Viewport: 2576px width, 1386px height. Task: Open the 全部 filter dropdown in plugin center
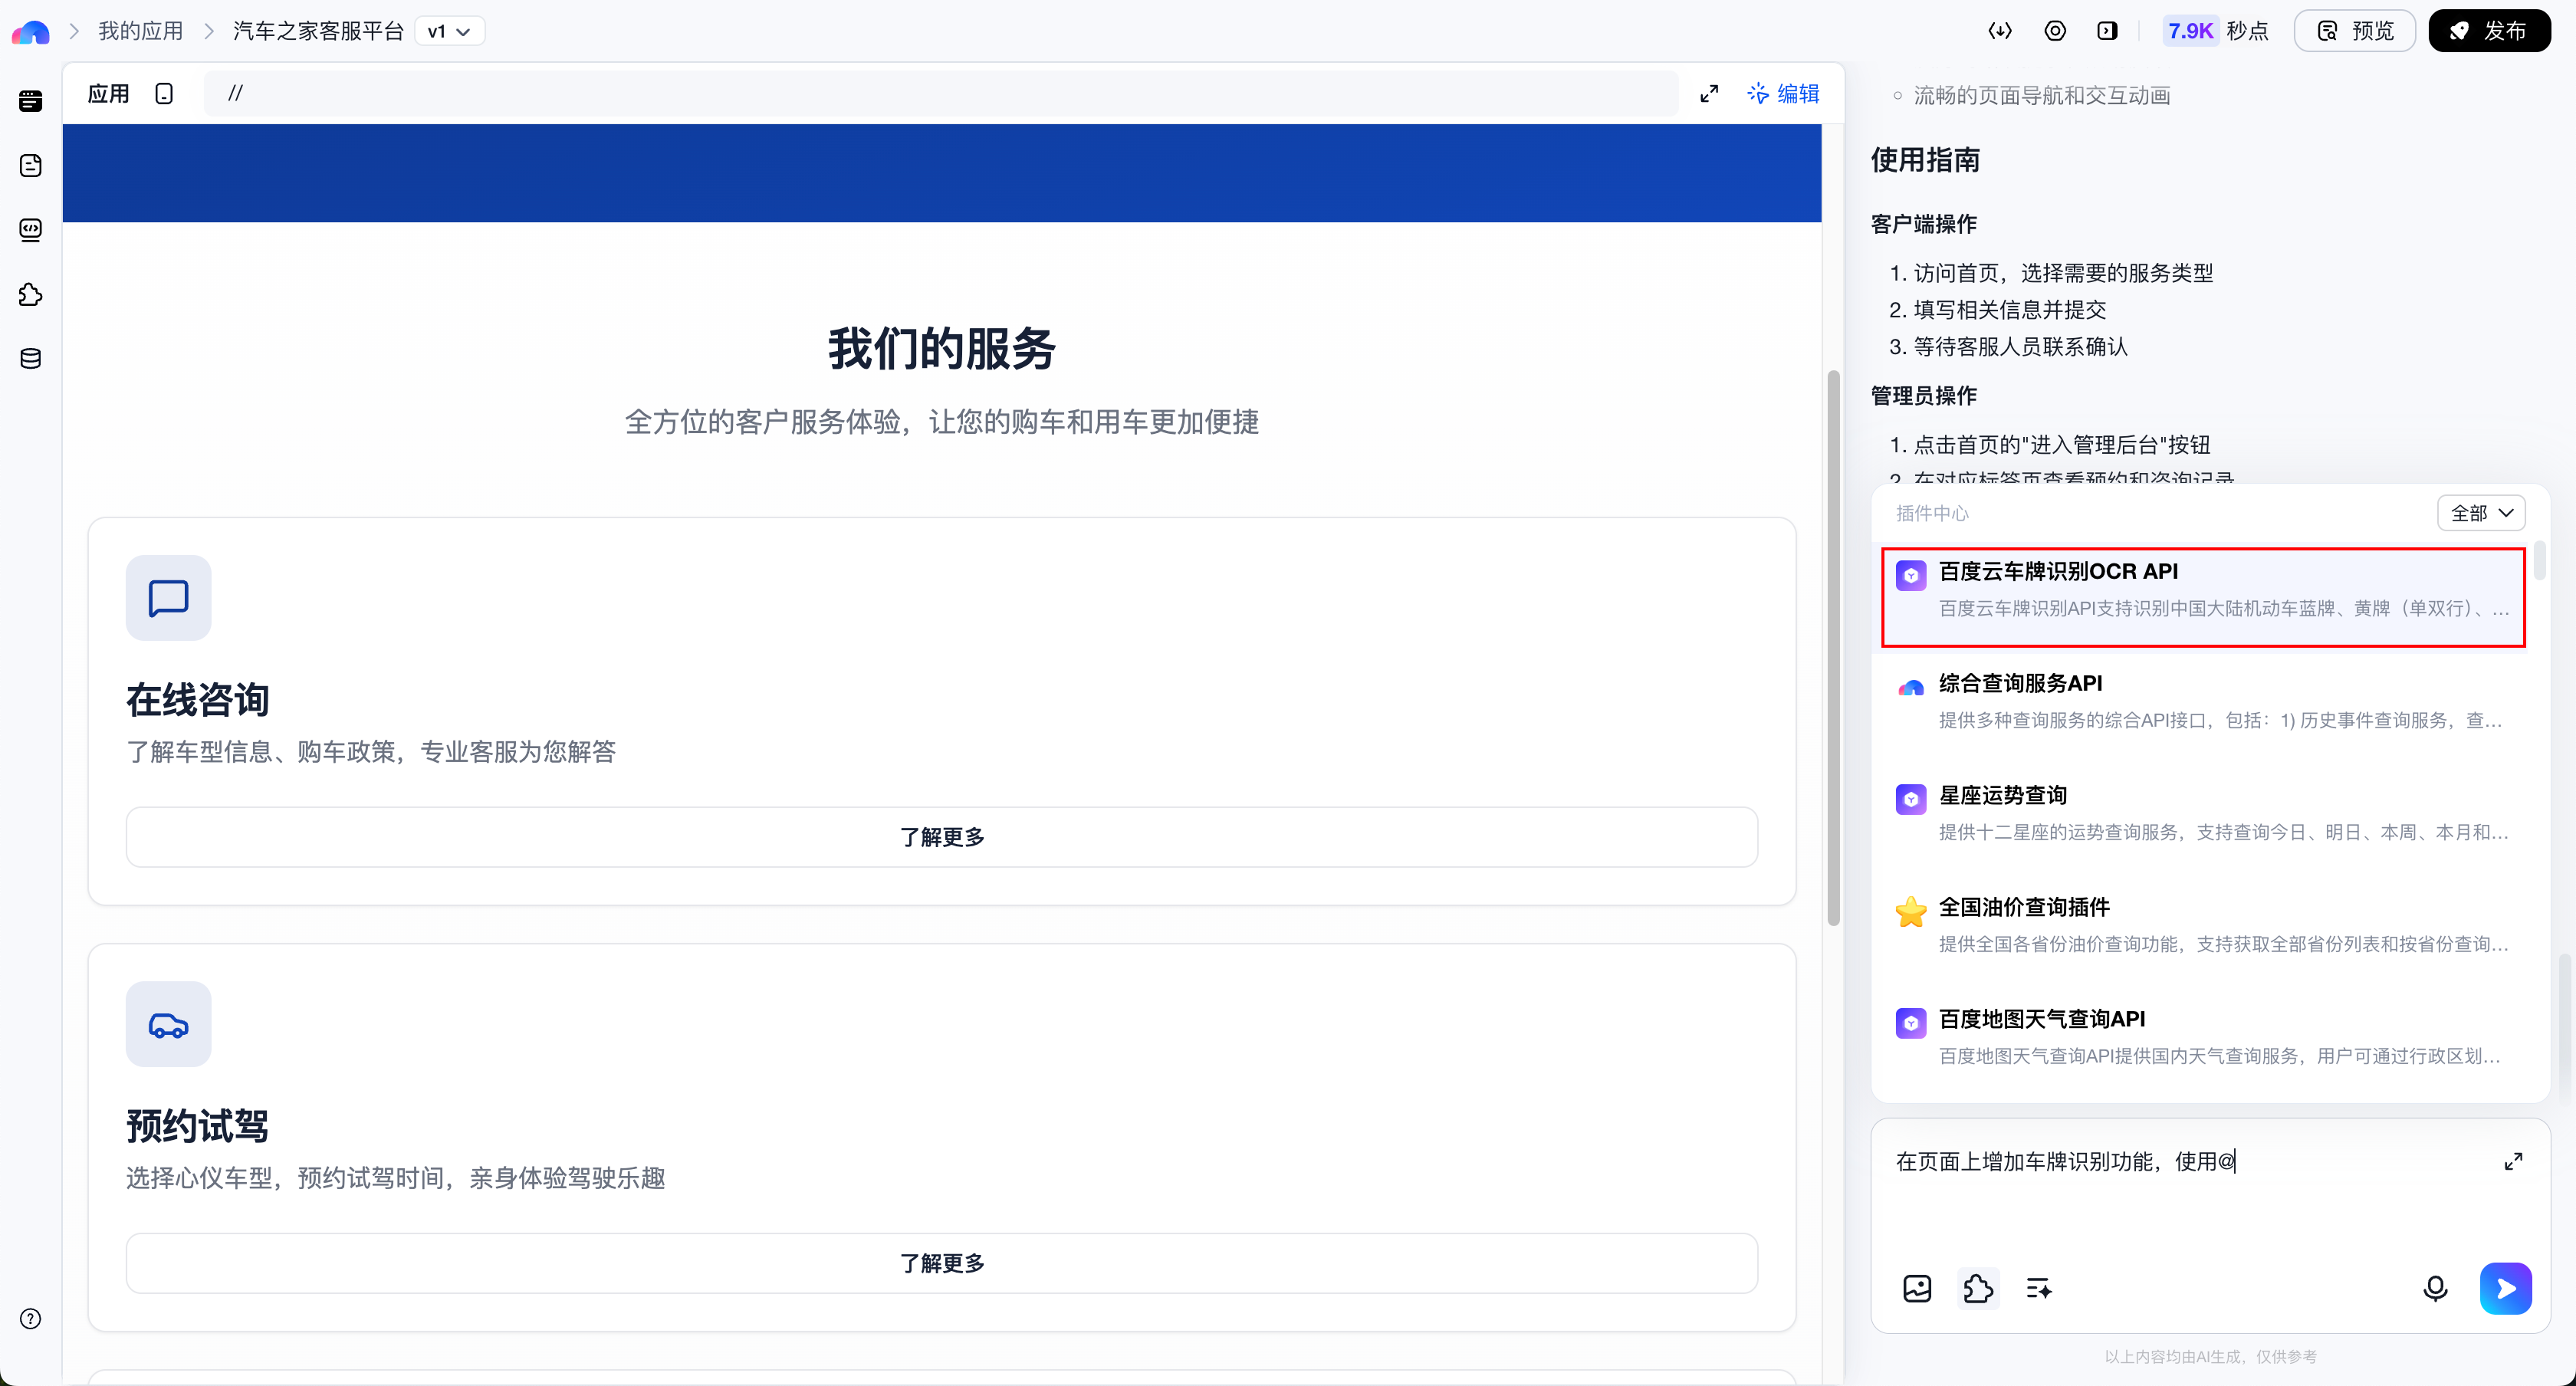click(x=2481, y=512)
